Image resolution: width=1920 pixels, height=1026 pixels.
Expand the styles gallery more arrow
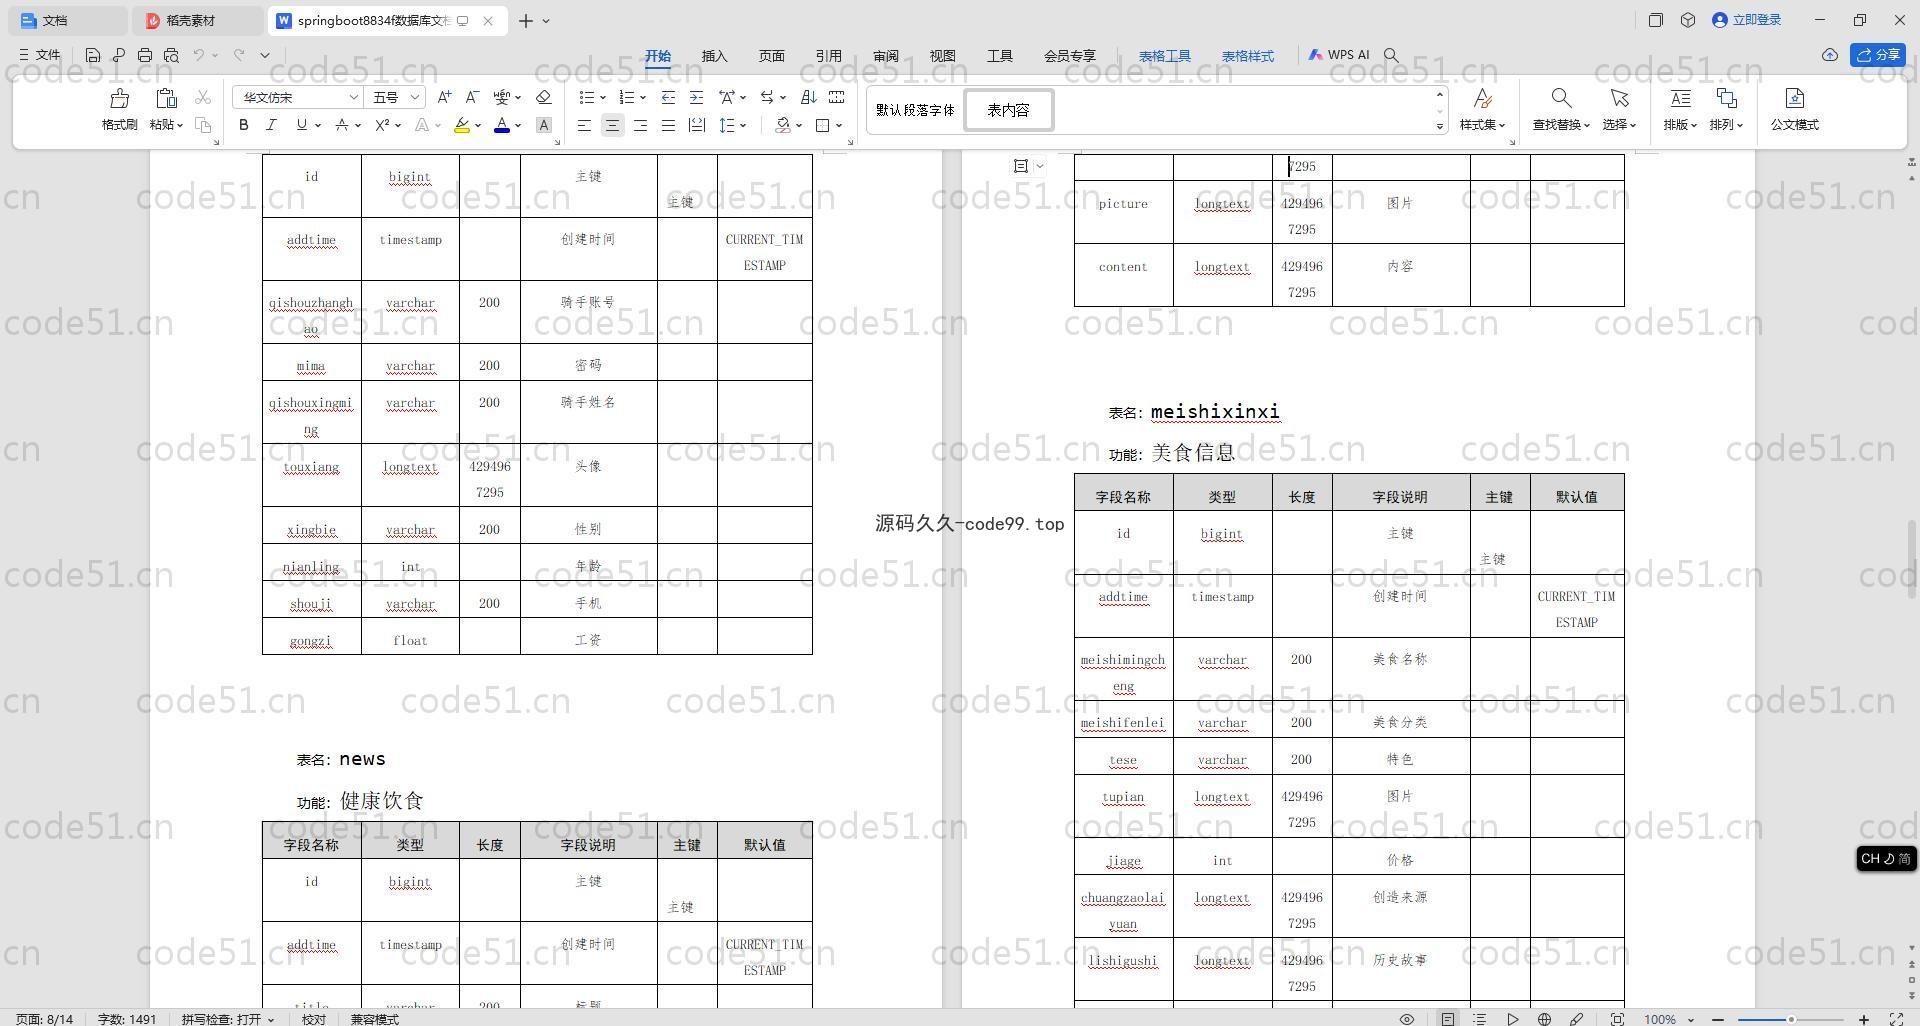(x=1440, y=127)
